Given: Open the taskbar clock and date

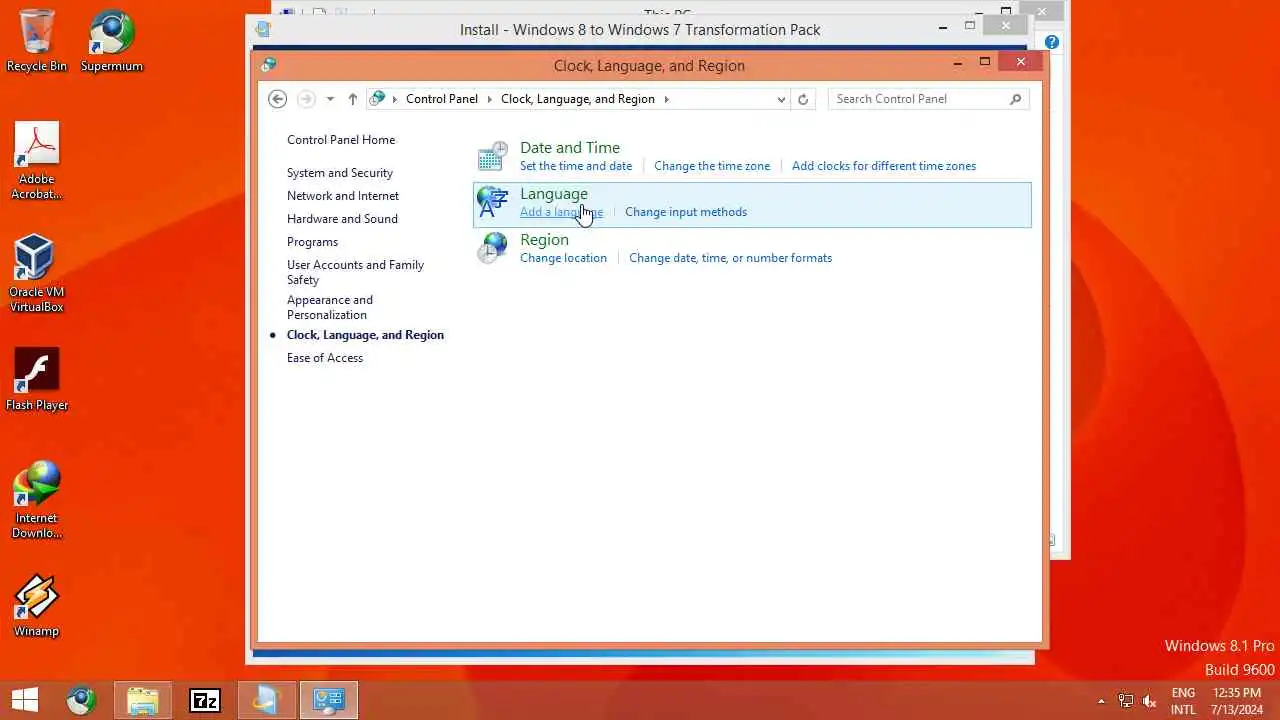Looking at the screenshot, I should pos(1237,701).
